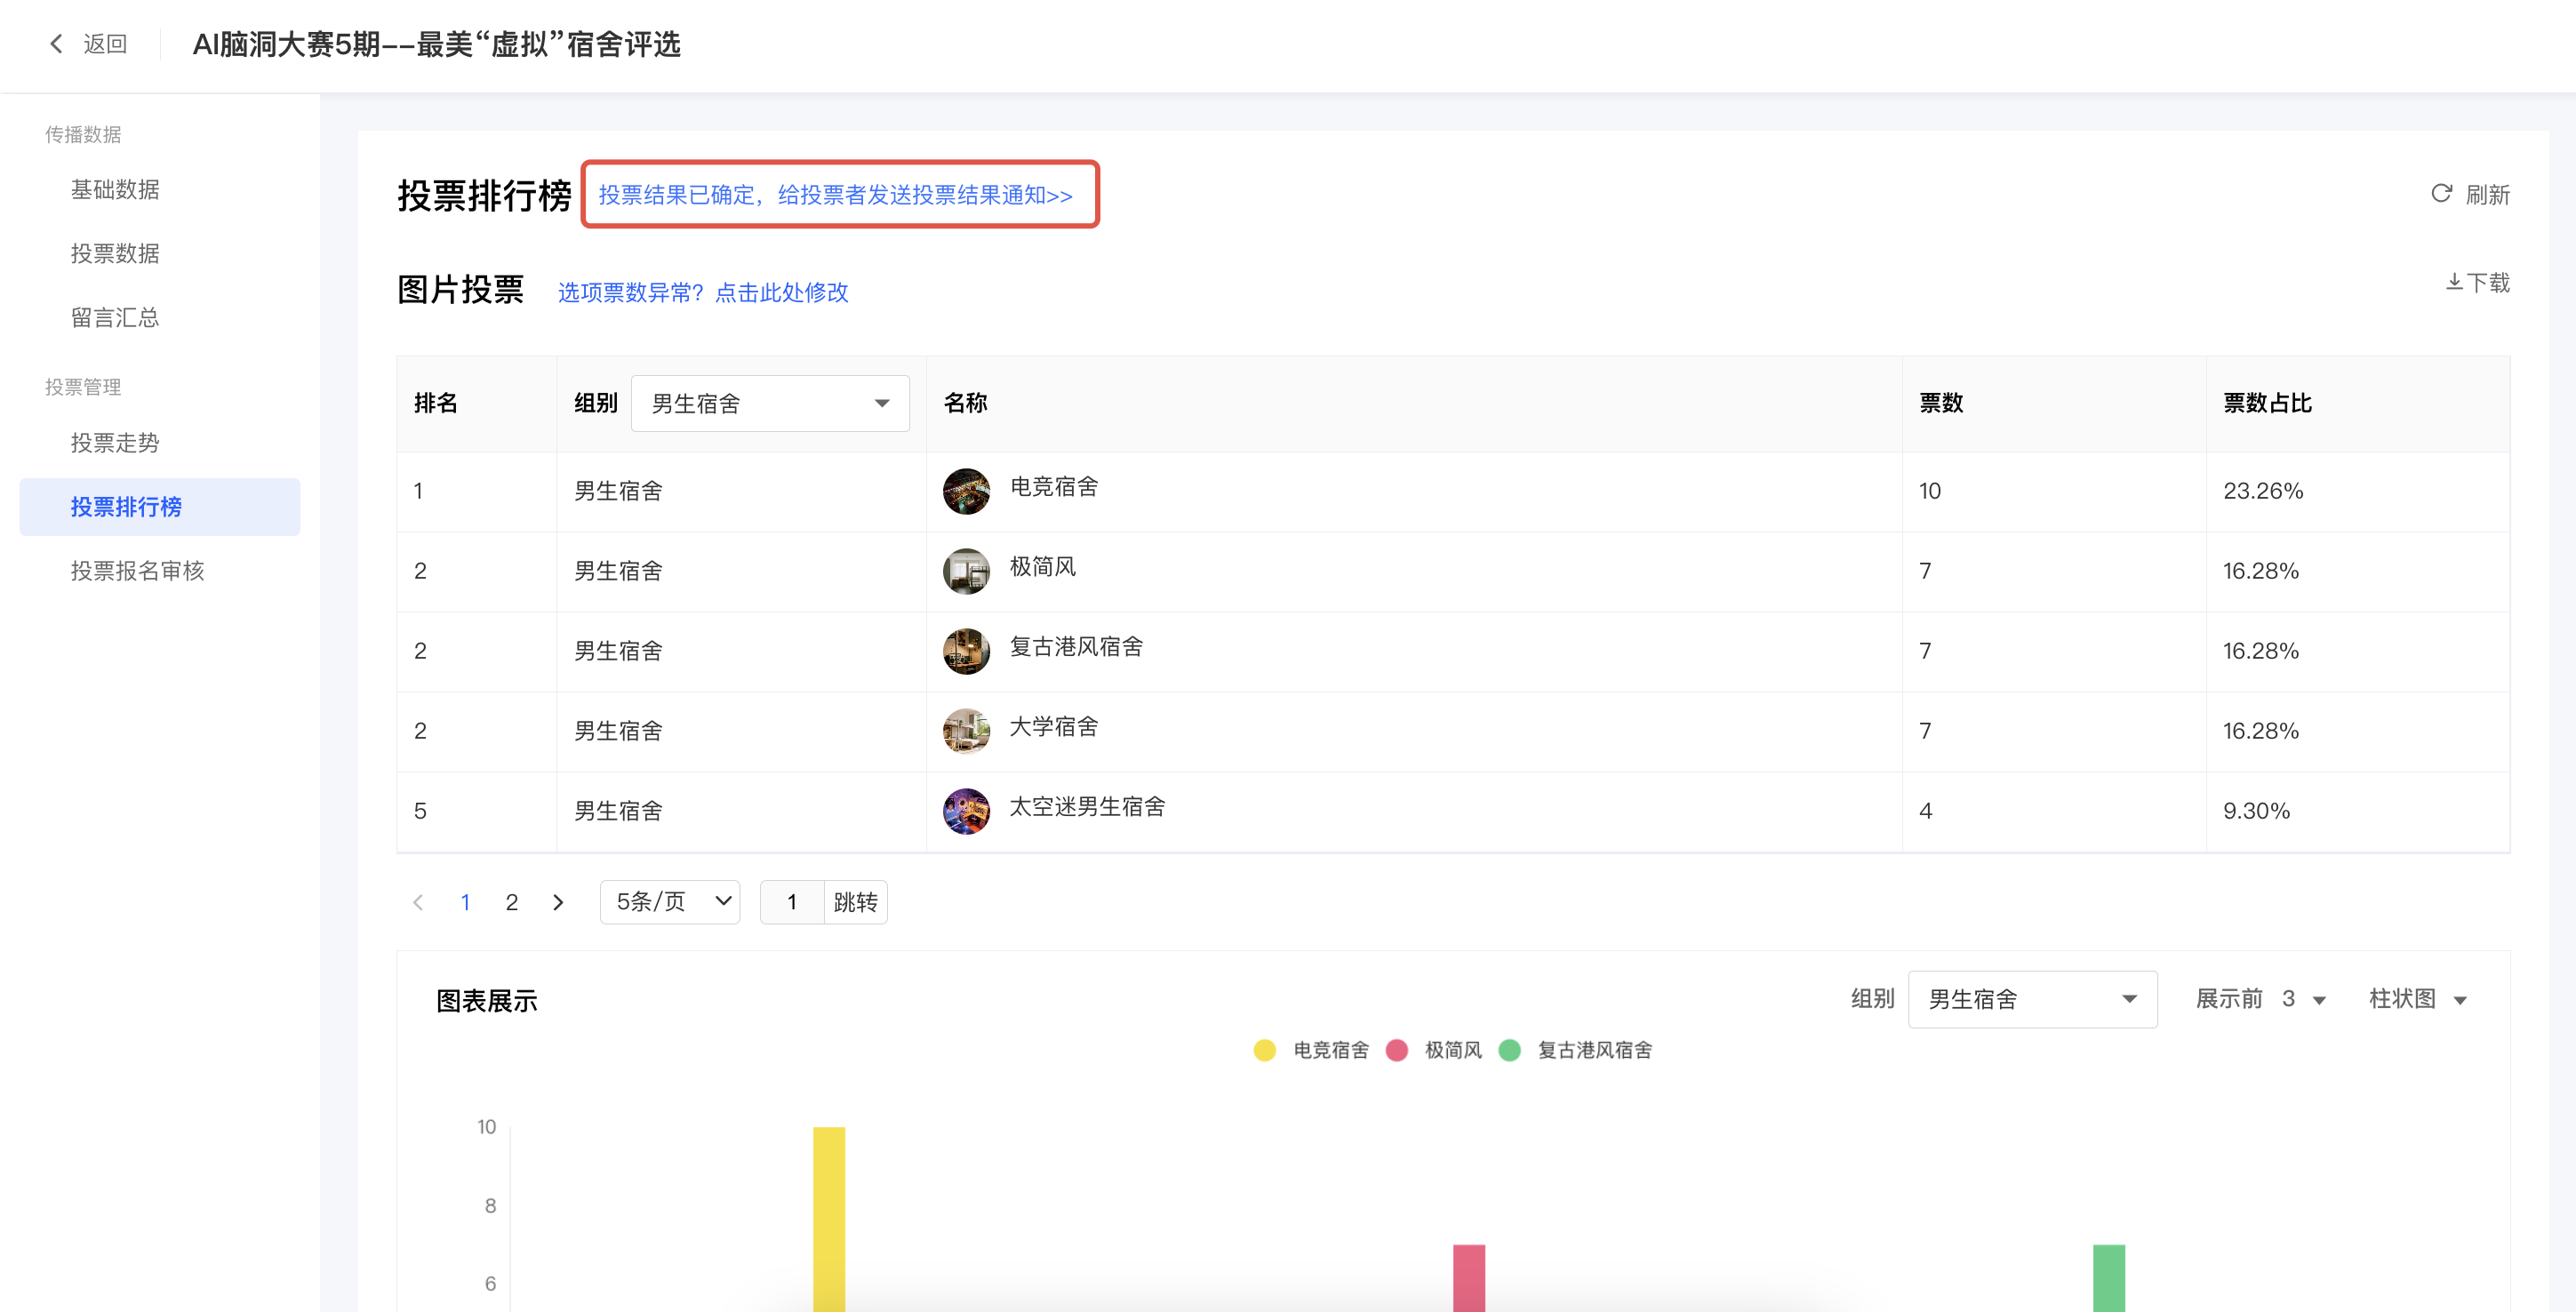The image size is (2576, 1312).
Task: Click the page number jump input field
Action: pos(792,902)
